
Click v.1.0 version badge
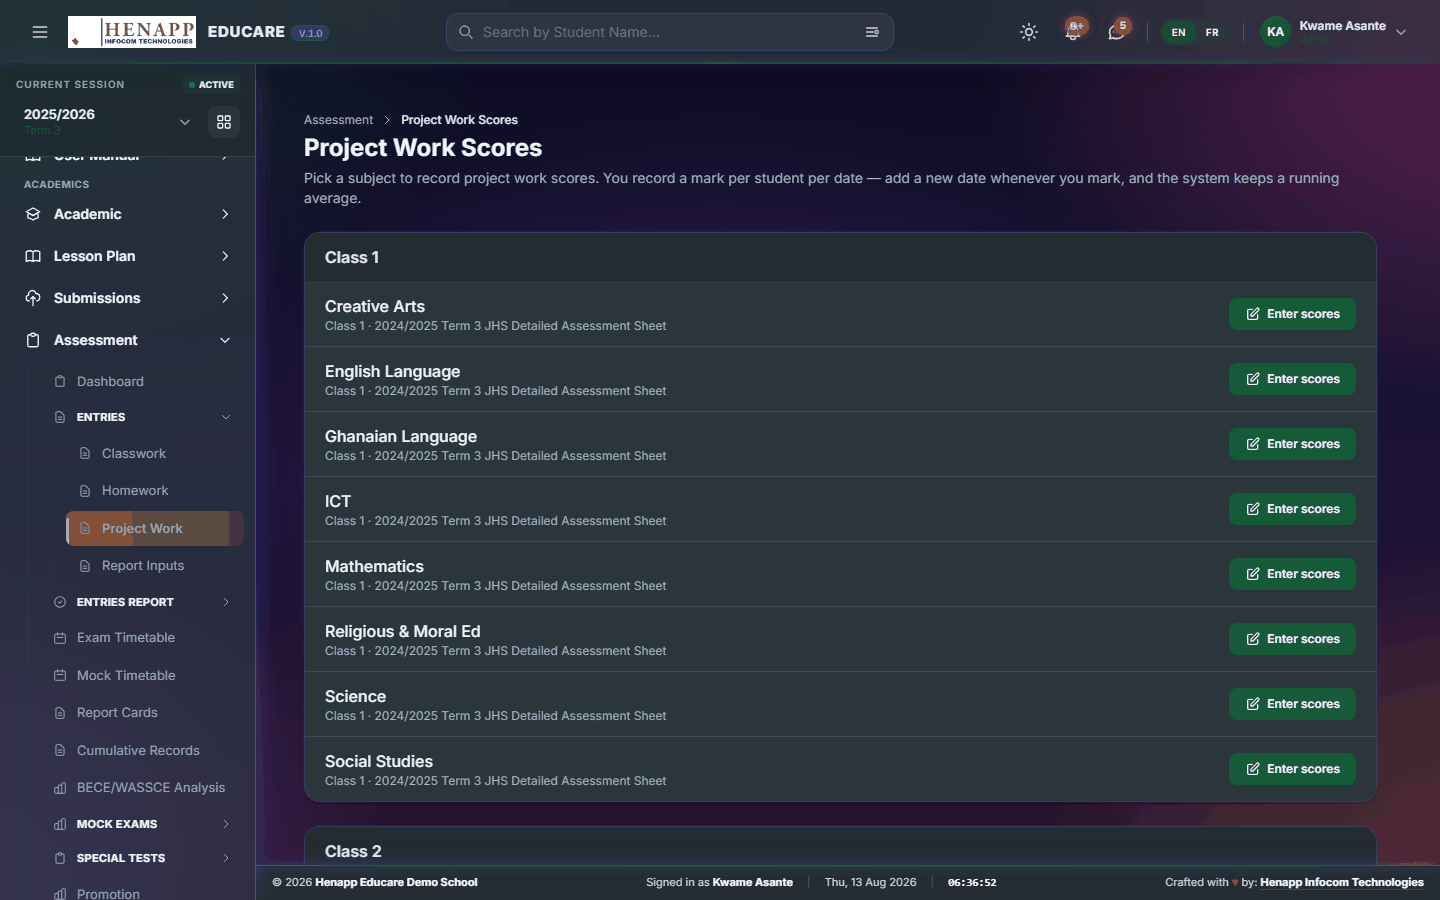311,33
